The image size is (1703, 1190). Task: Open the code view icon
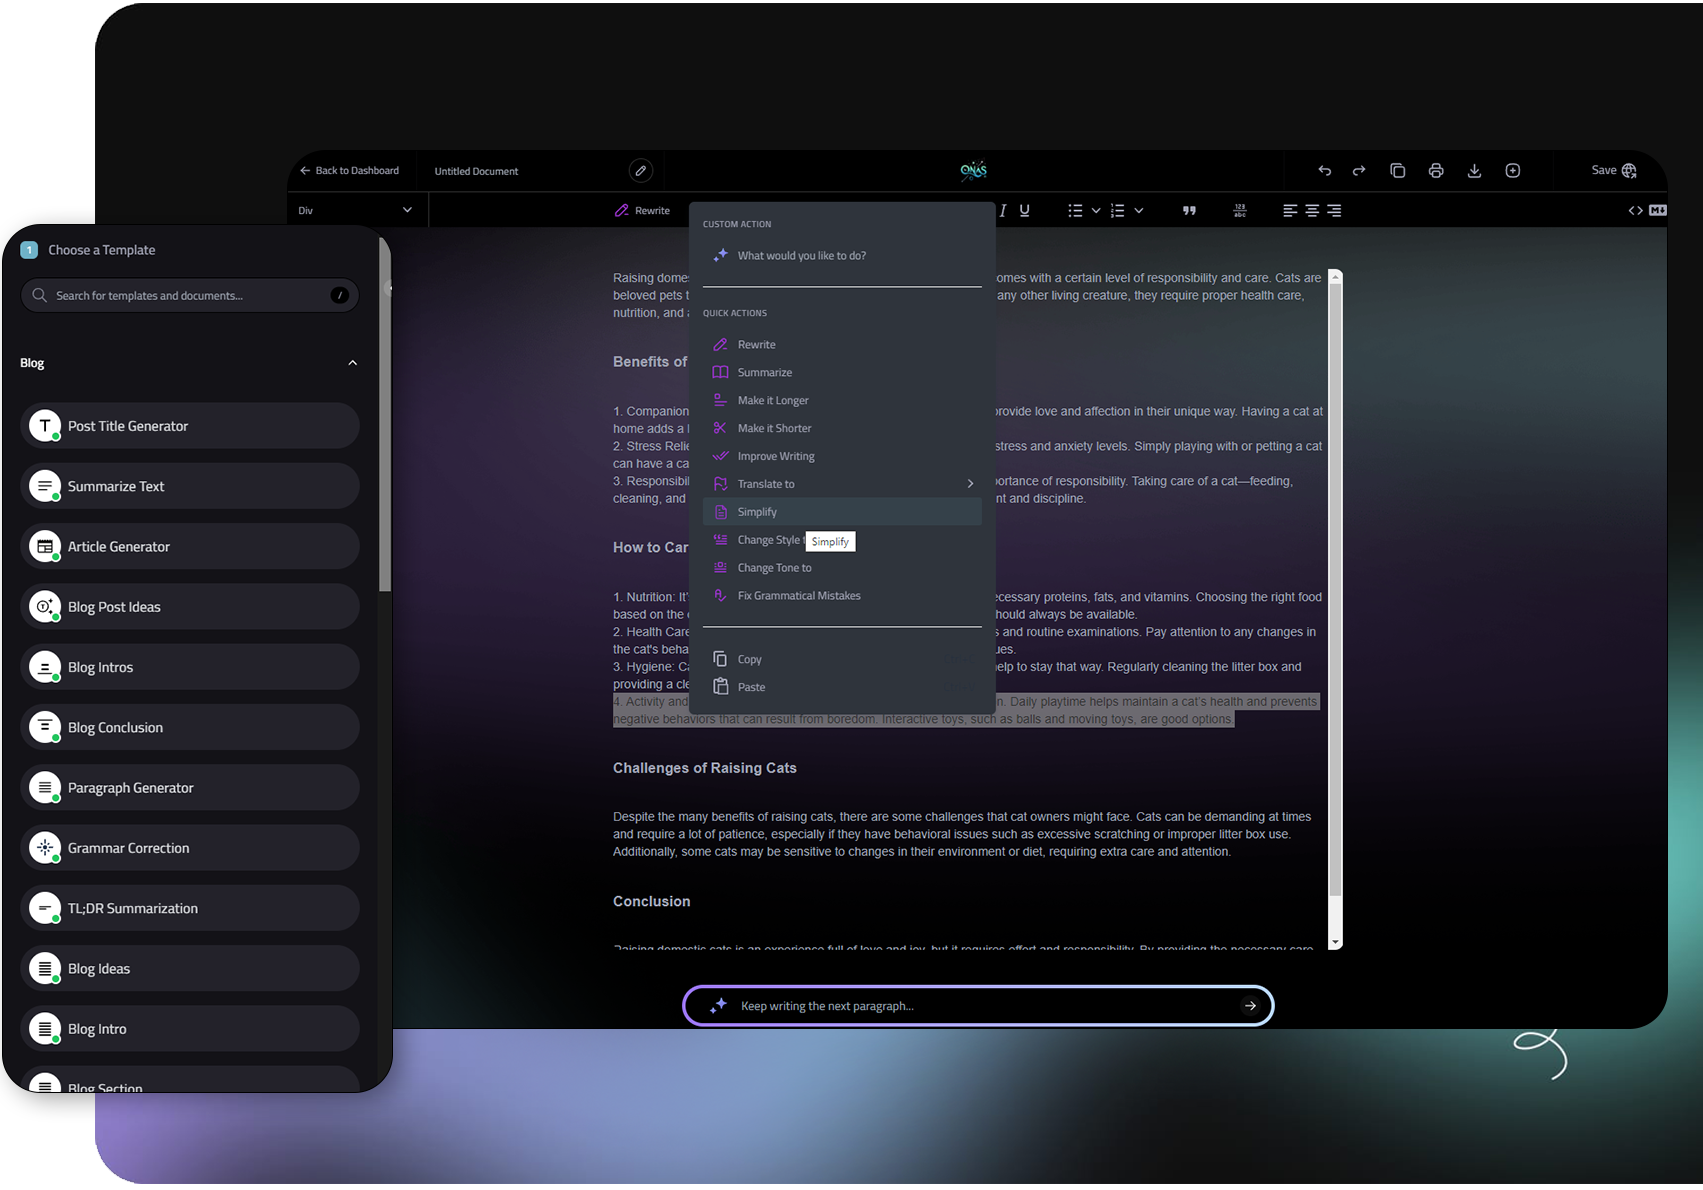pos(1635,210)
